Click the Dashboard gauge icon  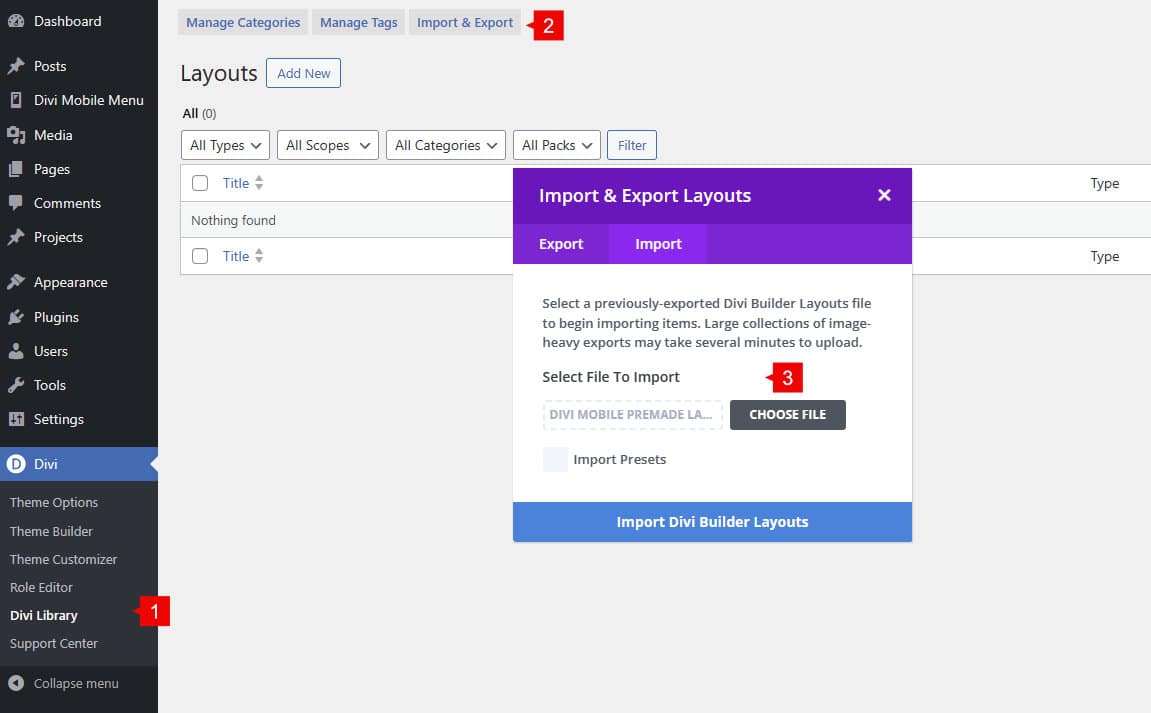tap(16, 21)
